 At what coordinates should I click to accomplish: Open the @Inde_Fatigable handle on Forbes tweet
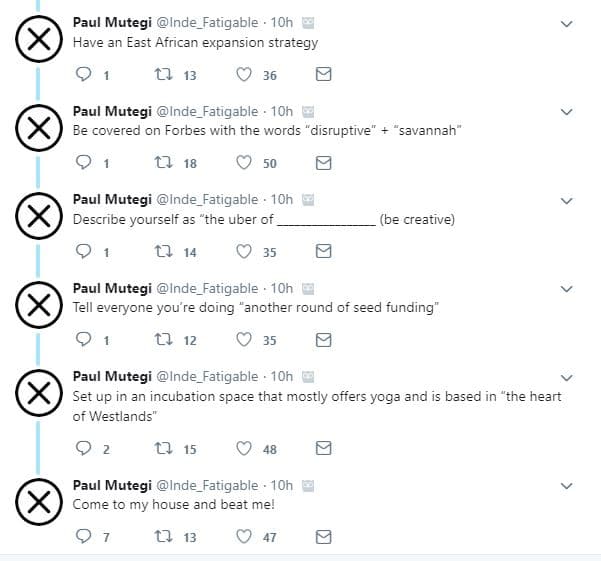[207, 111]
